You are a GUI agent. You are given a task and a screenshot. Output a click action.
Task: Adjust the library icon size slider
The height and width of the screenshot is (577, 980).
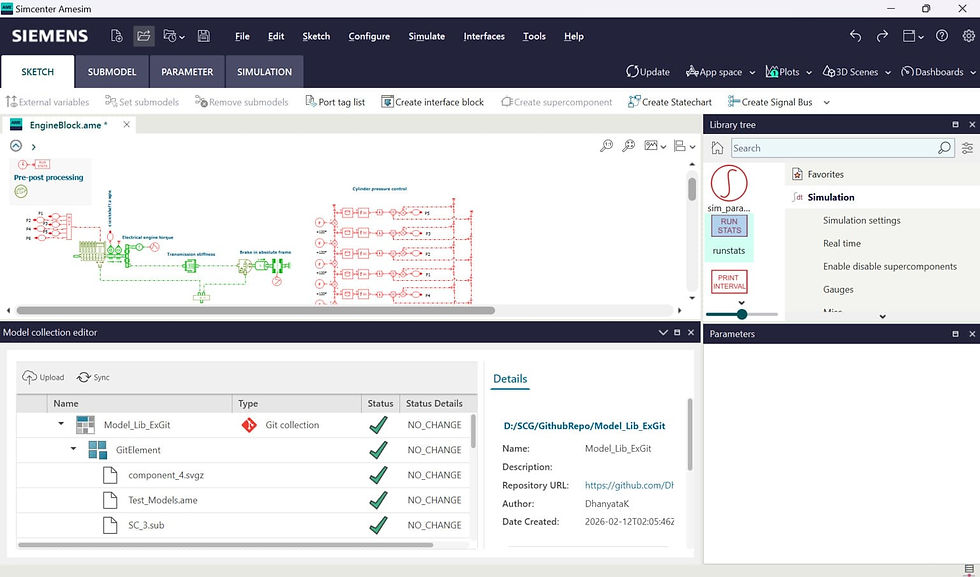point(742,314)
